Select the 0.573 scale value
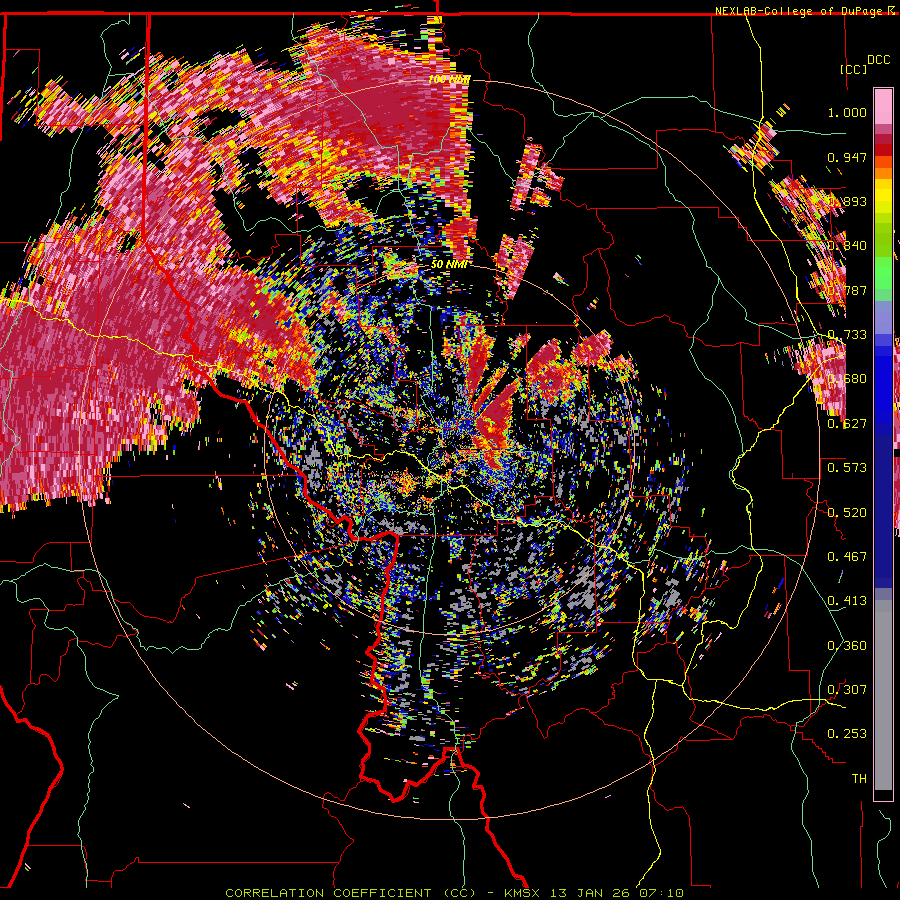900x900 pixels. (847, 468)
